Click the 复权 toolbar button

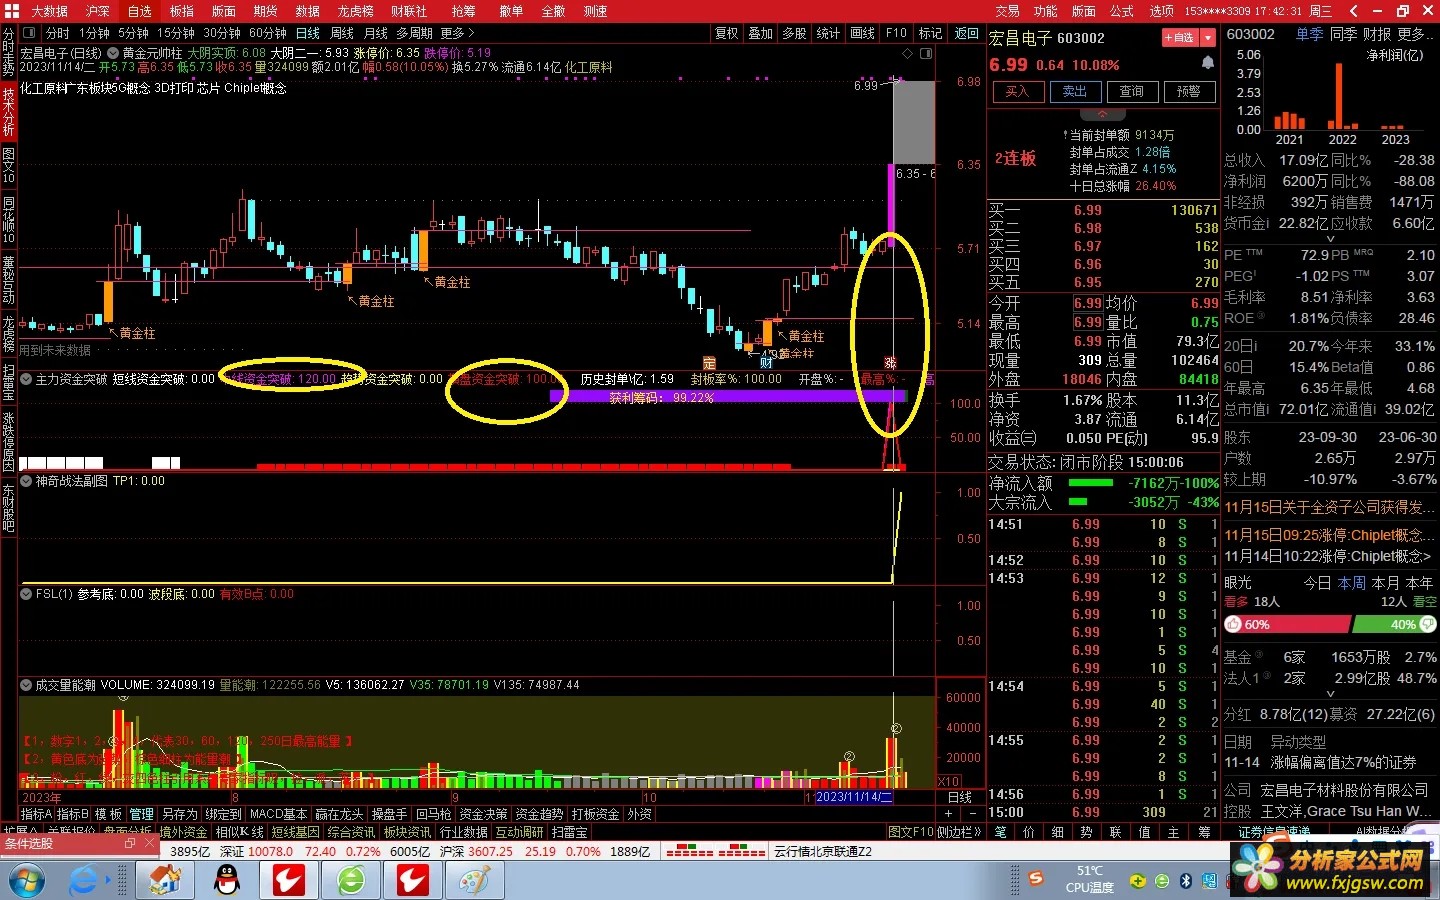click(x=727, y=33)
